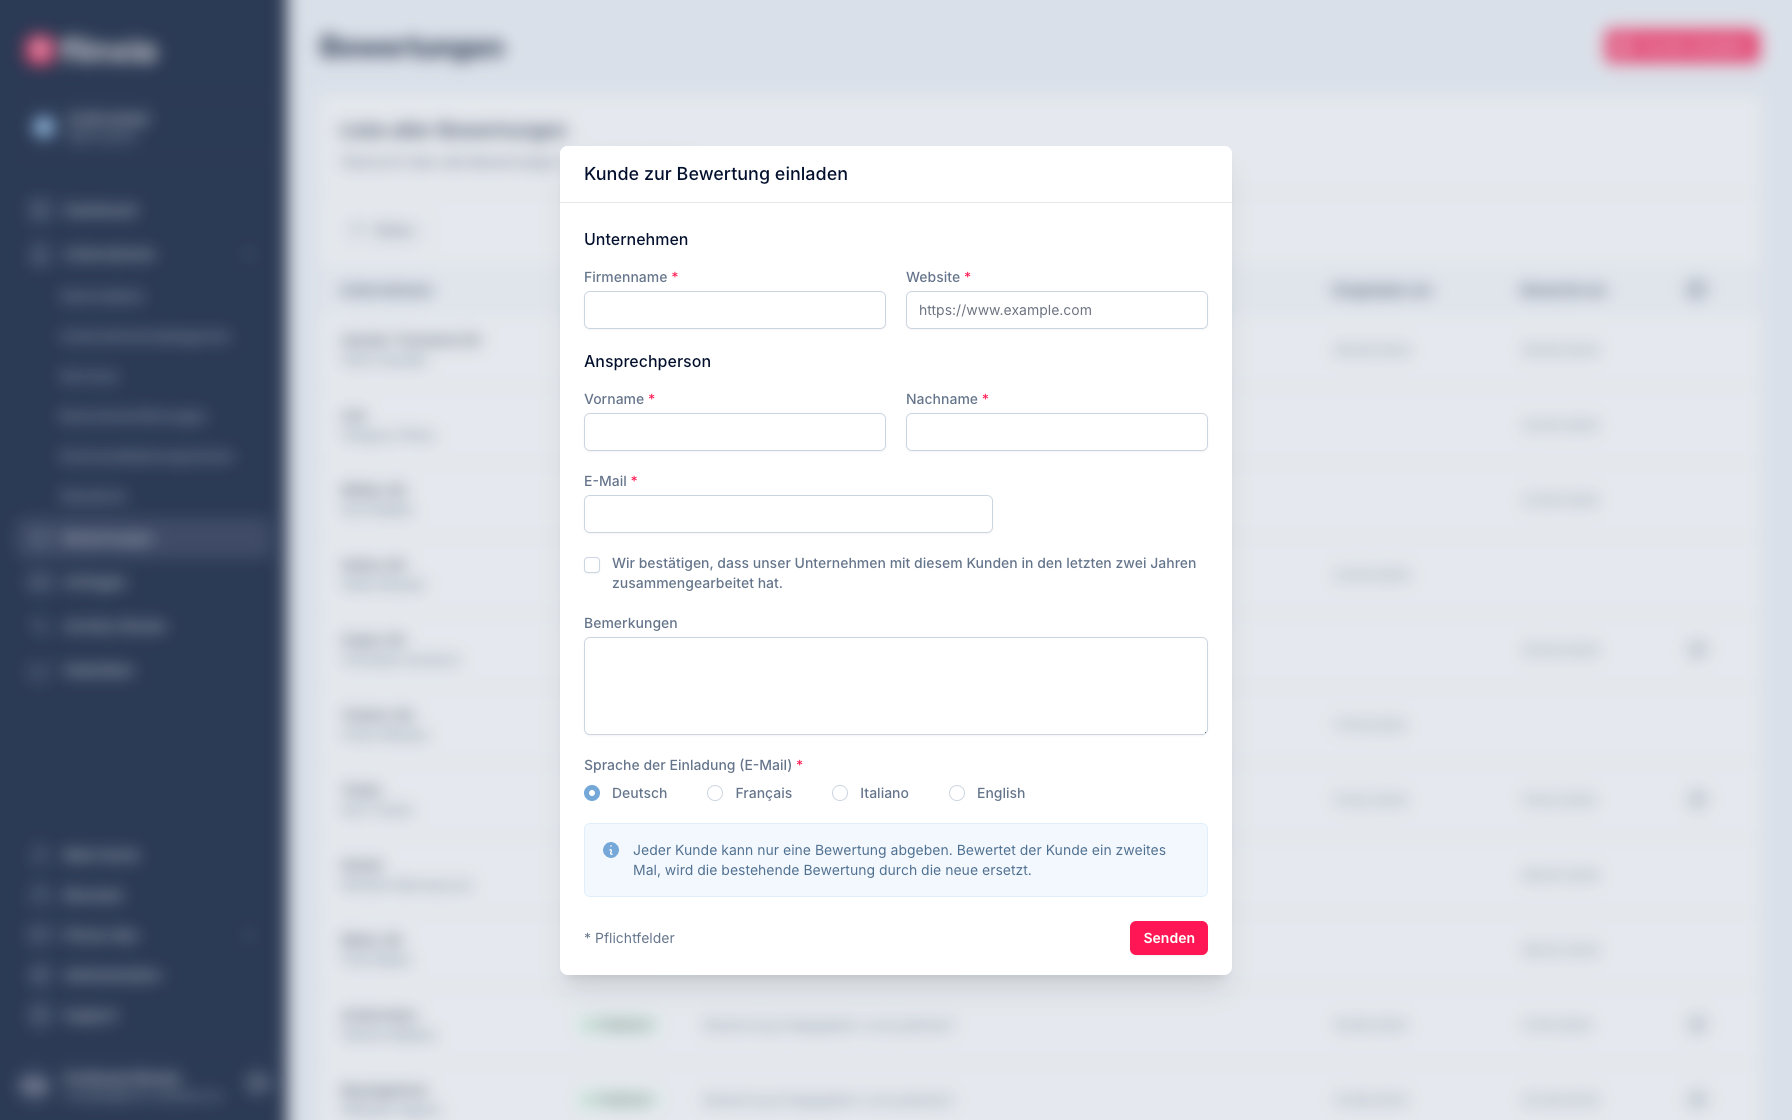Click into the Website URL field
Screen dimensions: 1792x1120
coord(1056,310)
